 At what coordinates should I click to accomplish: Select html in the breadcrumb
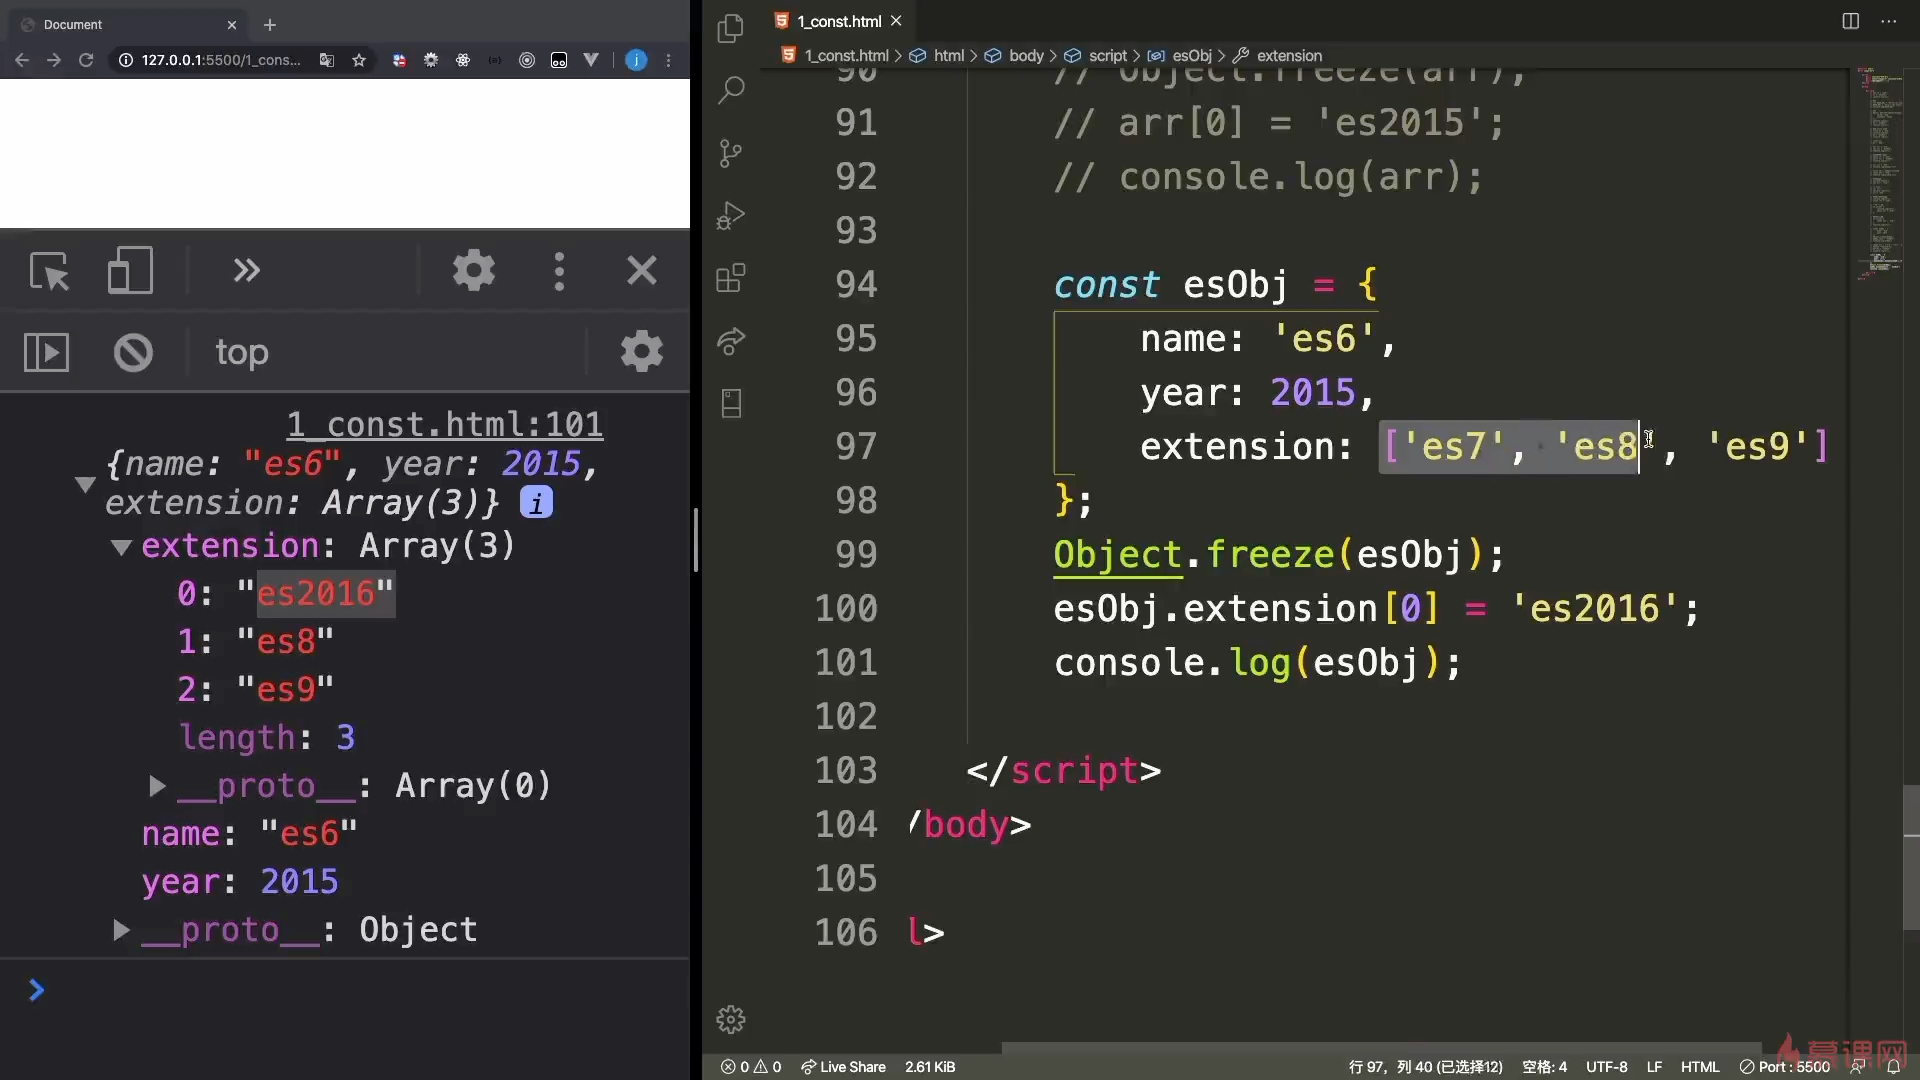pos(948,56)
